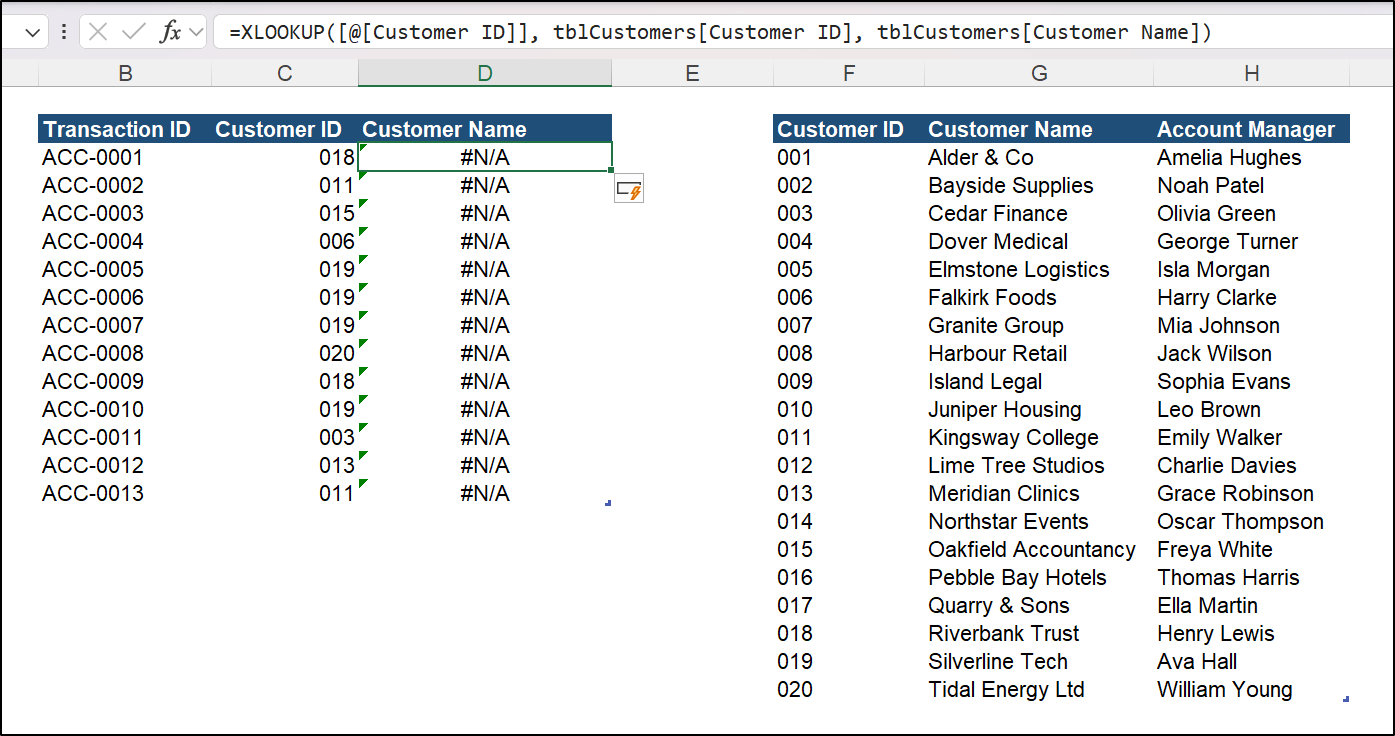The width and height of the screenshot is (1395, 736).
Task: Click the Customer Name header above #N/A cells
Action: [485, 129]
